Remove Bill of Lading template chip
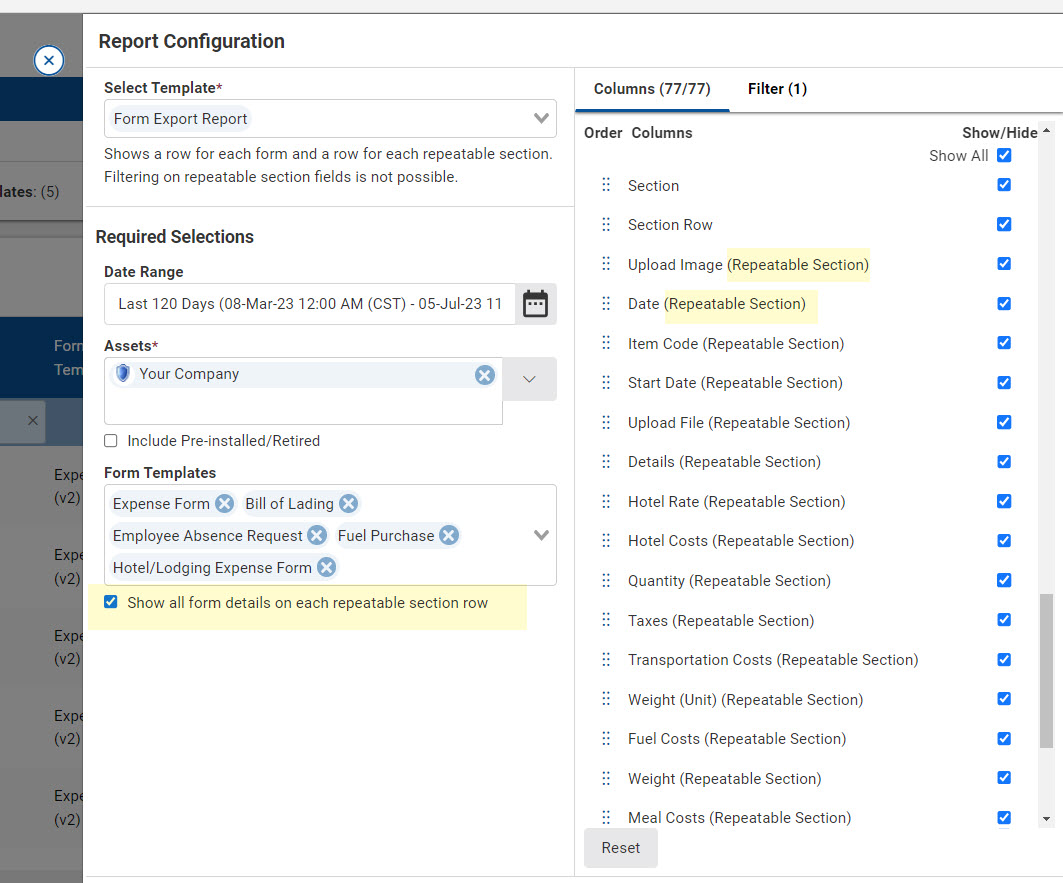The width and height of the screenshot is (1063, 883). pos(348,503)
